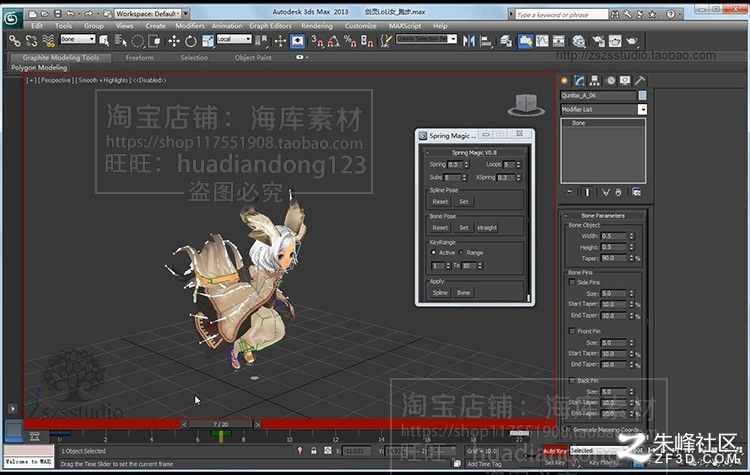750x475 pixels.
Task: Open the Graphite ribbon options dropdown
Action: (301, 57)
